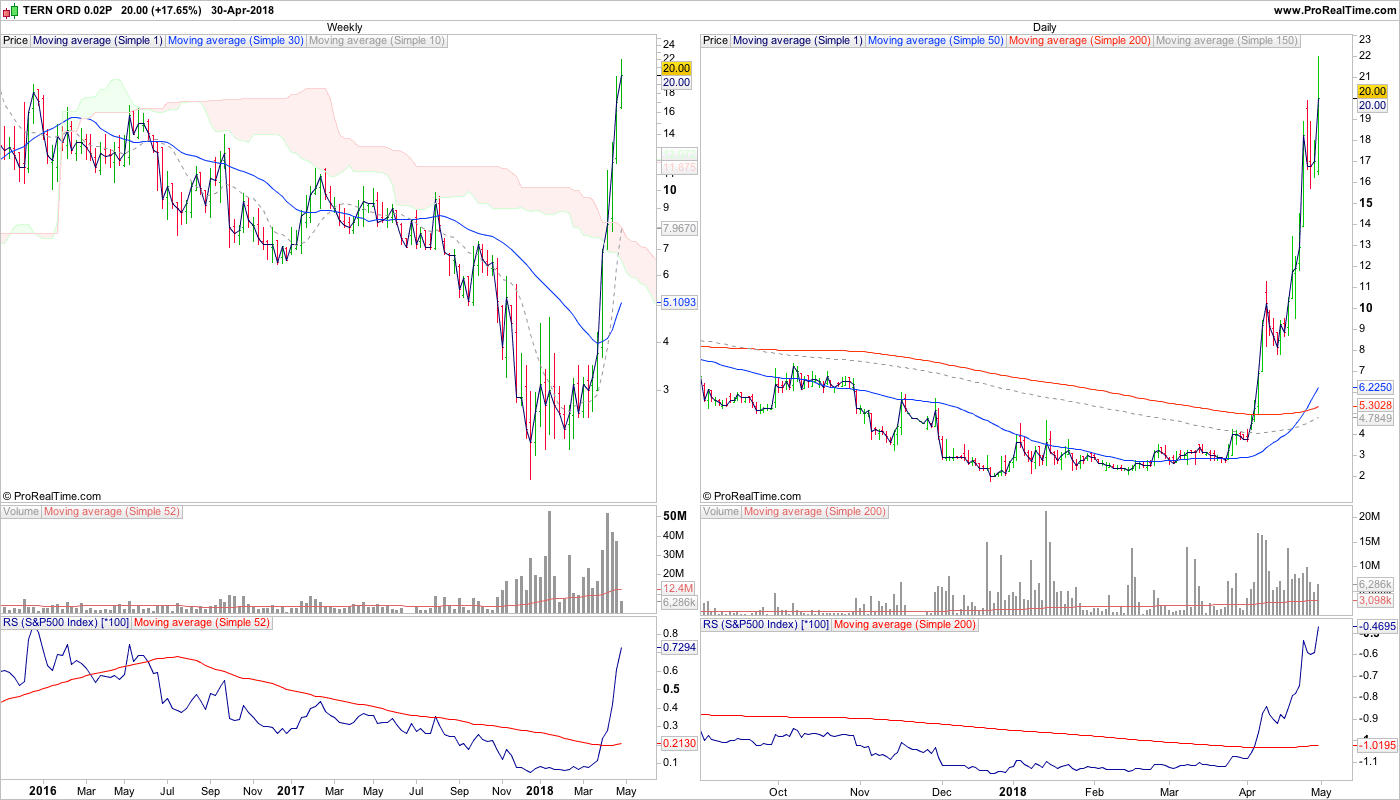
Task: Click the Price legend label on Weekly chart
Action: tap(16, 41)
